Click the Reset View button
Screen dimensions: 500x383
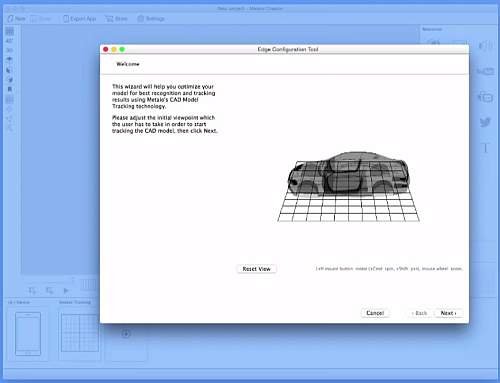[x=256, y=269]
